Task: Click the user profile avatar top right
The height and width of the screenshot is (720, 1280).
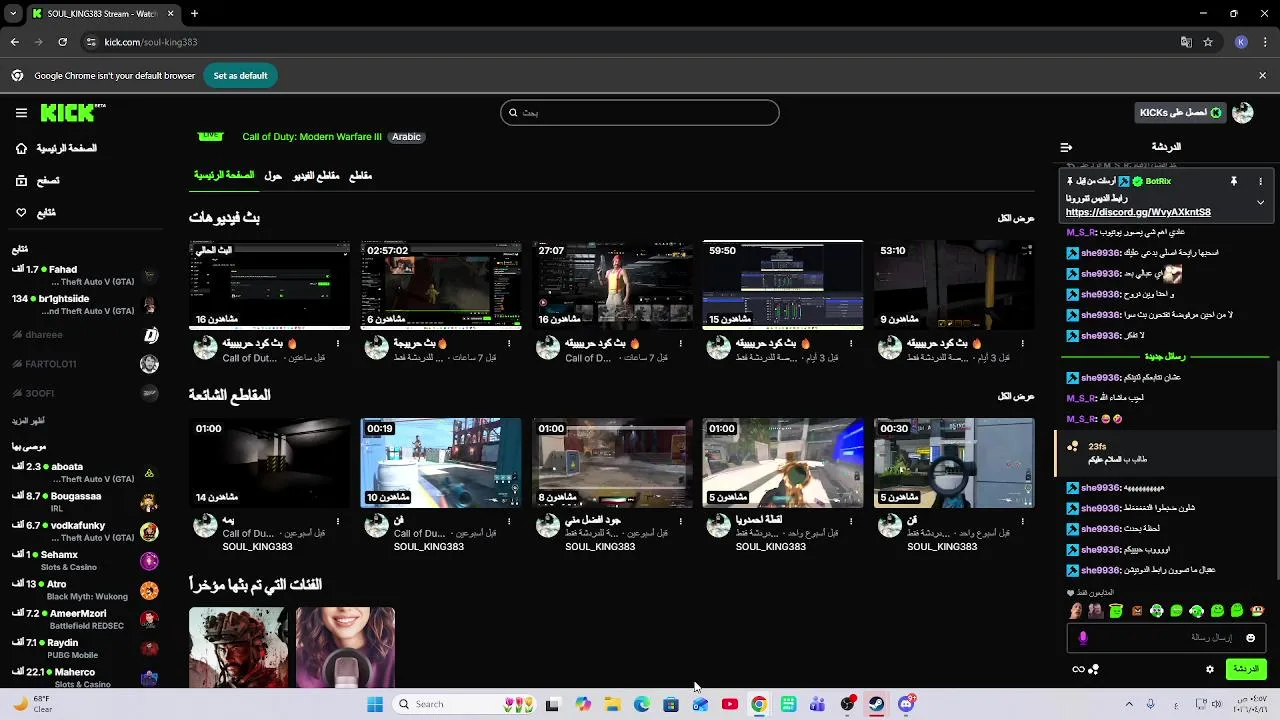Action: click(x=1242, y=113)
